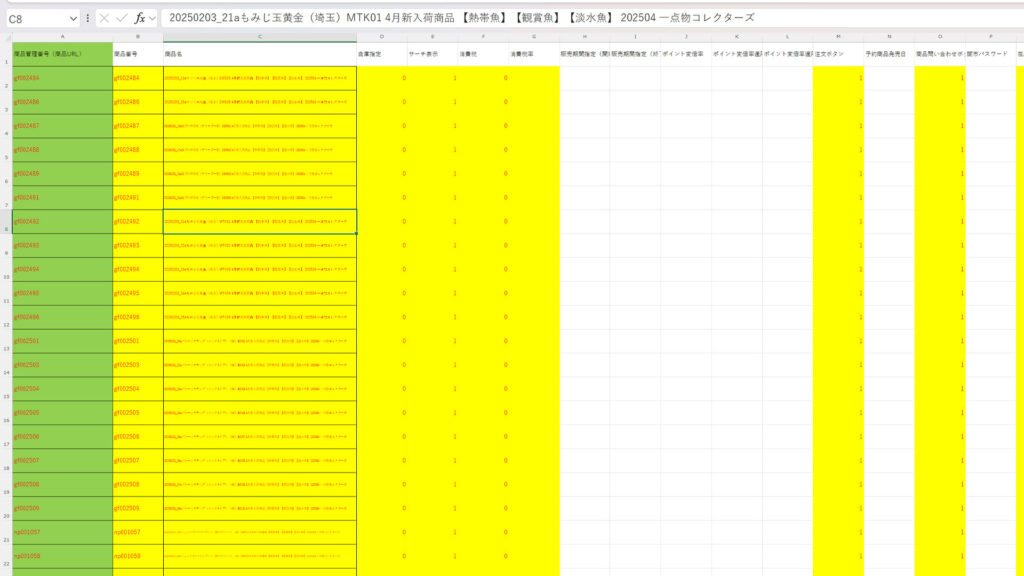The height and width of the screenshot is (576, 1024).
Task: Click the cancel (X) icon in the formula bar
Action: tap(104, 18)
